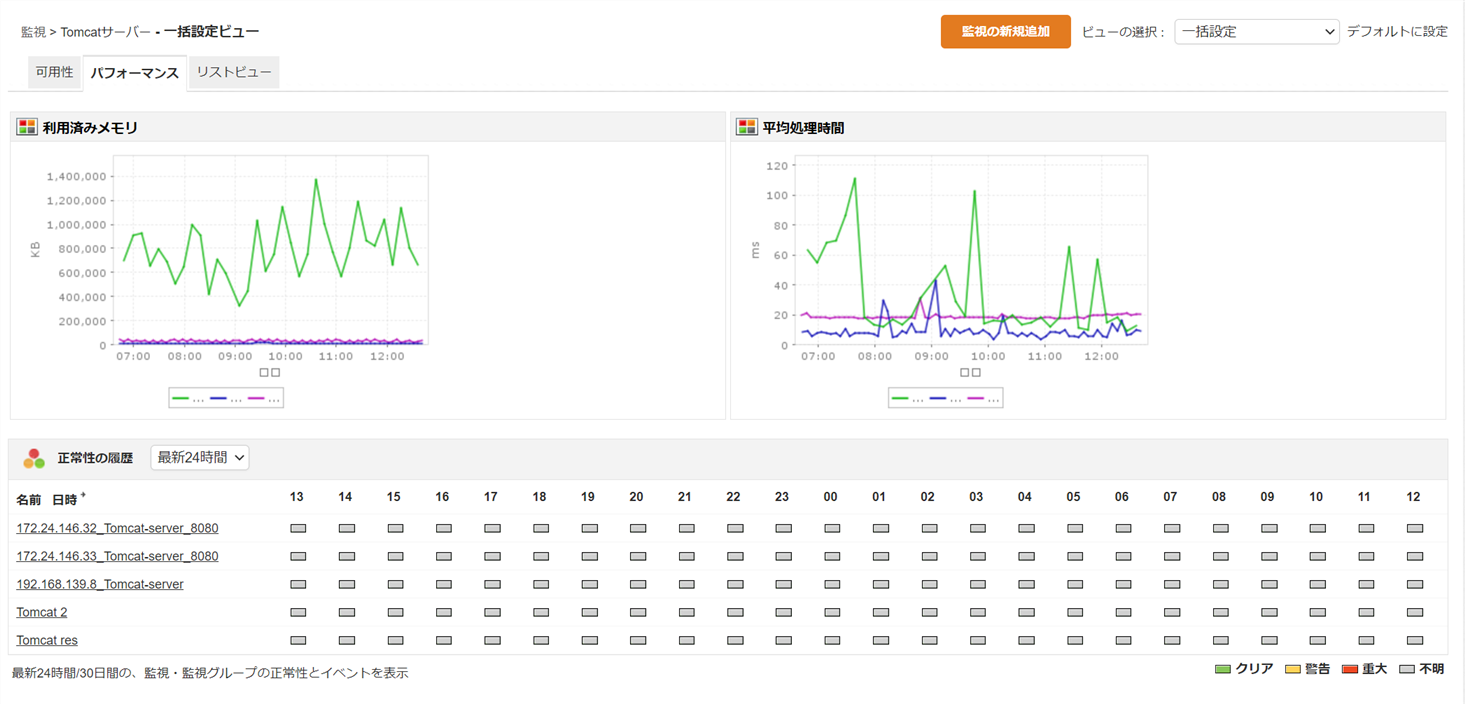The width and height of the screenshot is (1465, 704).
Task: Click the status icon for 192.168.139.8 at hour 09
Action: (x=1269, y=584)
